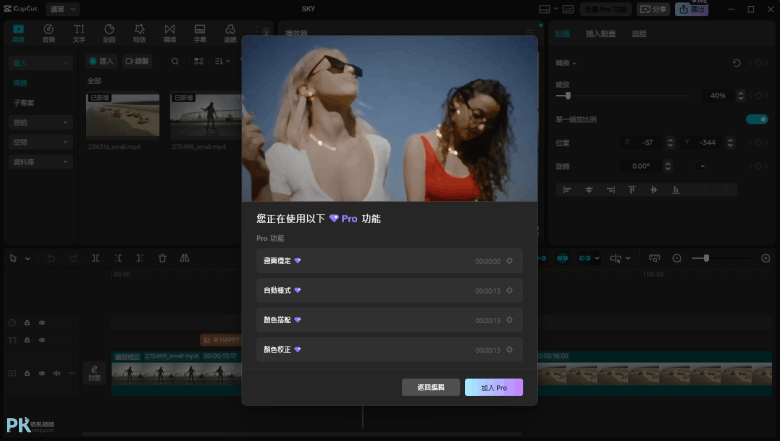Click locate icon on 畫面穩定 row
Screen dimensions: 780x441
coord(509,261)
